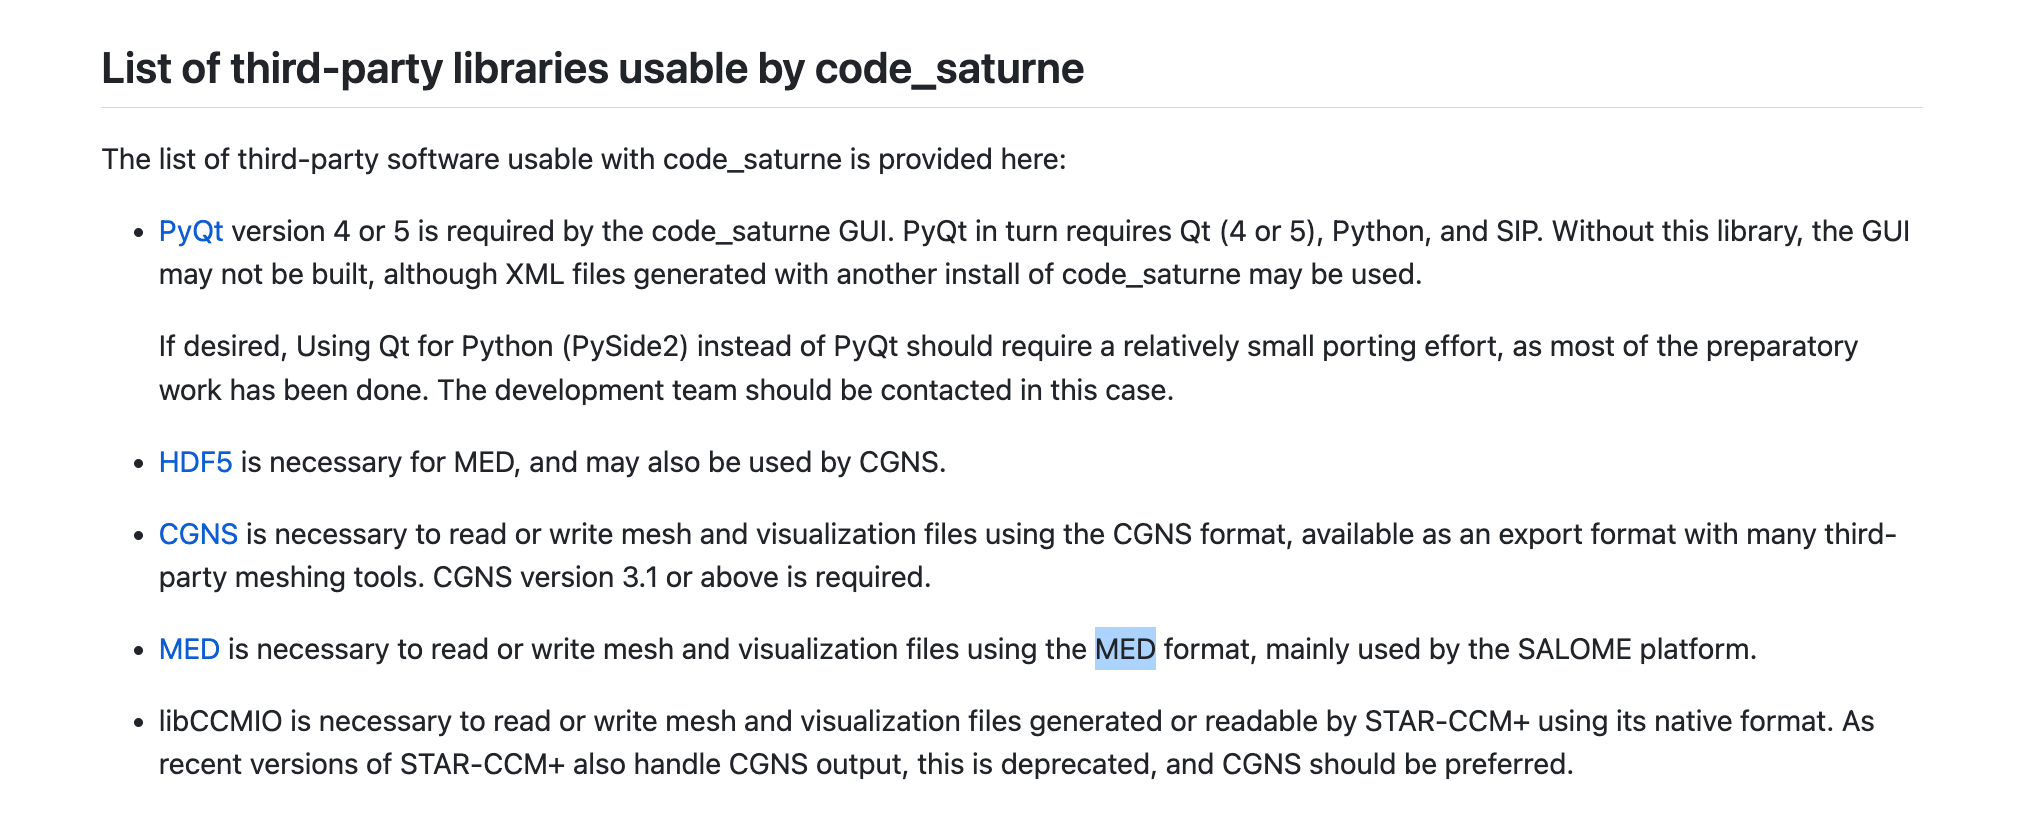Click the word libCCMIO in the last bullet

click(x=220, y=722)
